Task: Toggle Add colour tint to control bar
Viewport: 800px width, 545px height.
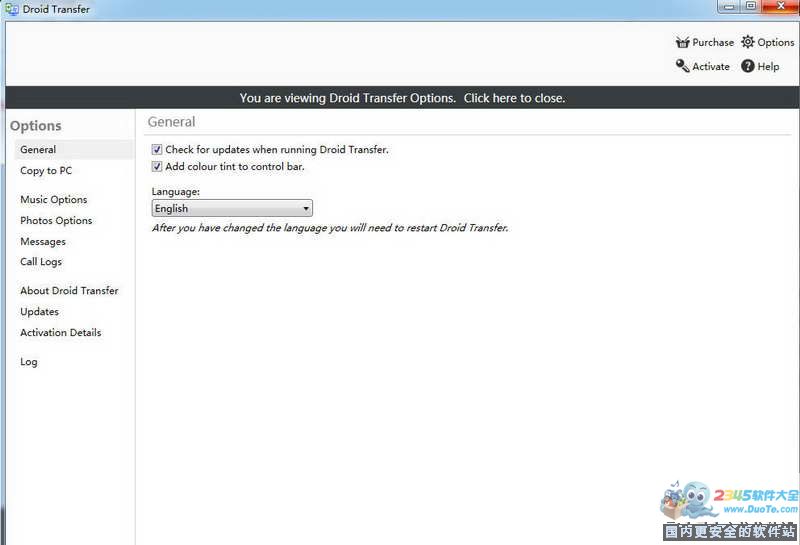Action: (157, 167)
